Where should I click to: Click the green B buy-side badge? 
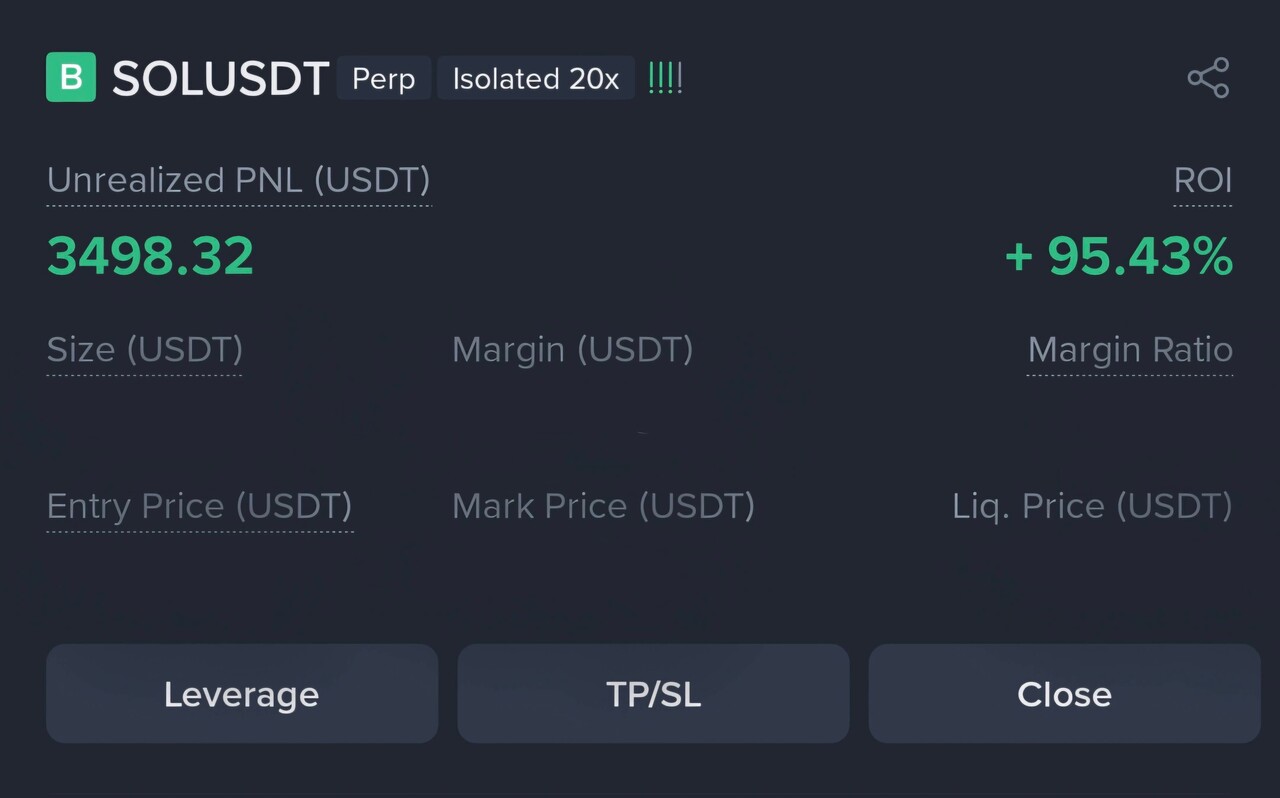tap(71, 78)
